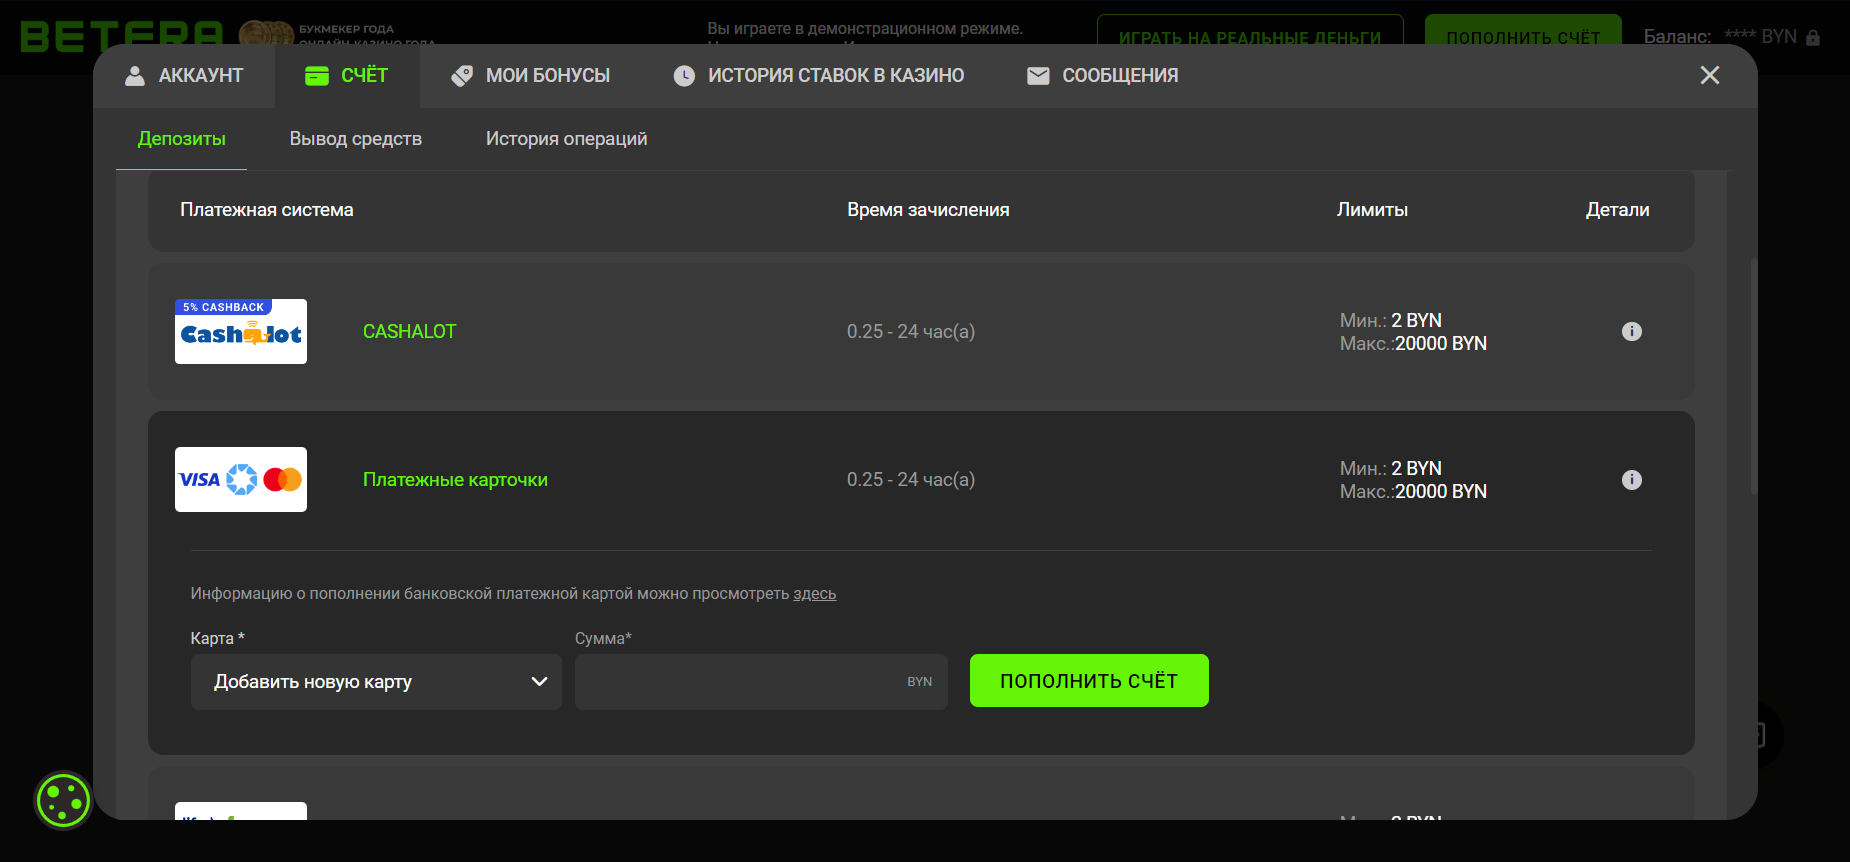Switch to Депозиты sub-tab

point(182,139)
